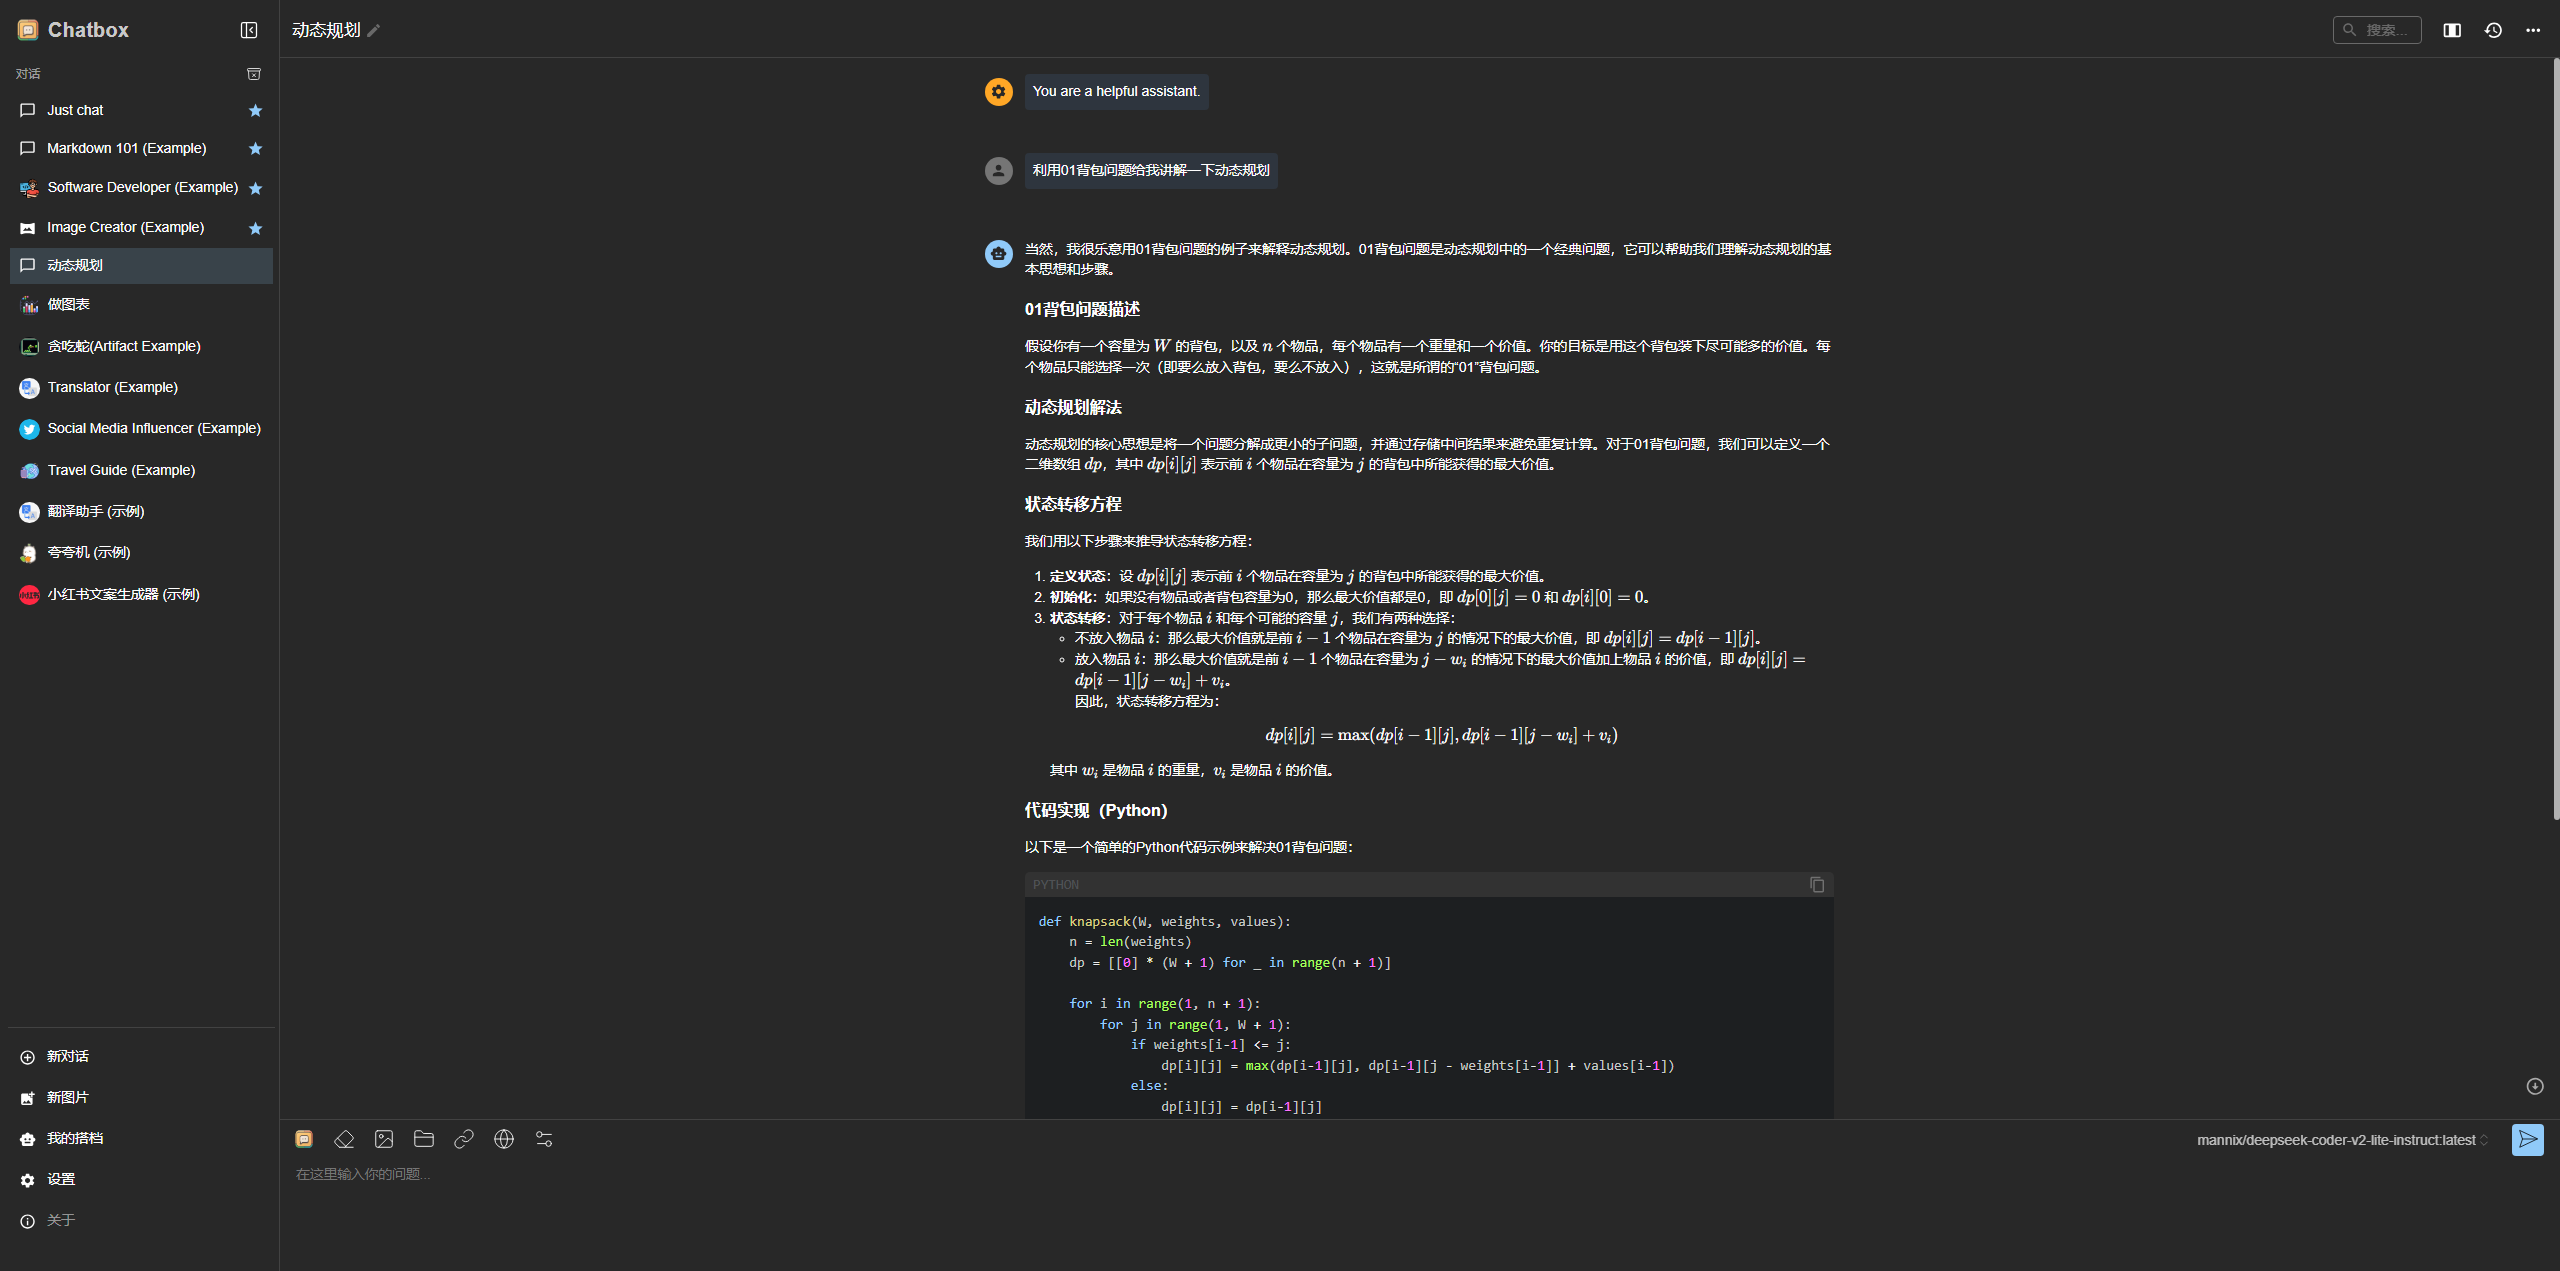This screenshot has width=2560, height=1271.
Task: Open 设置 settings
Action: 60,1179
